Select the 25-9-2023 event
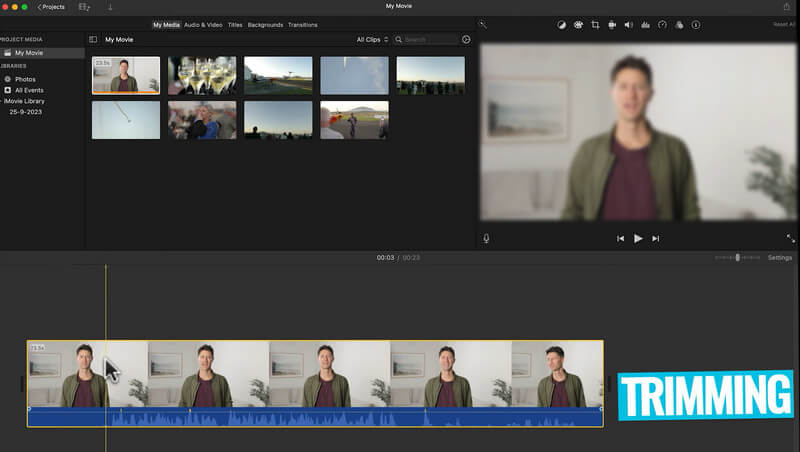The image size is (800, 452). (x=26, y=112)
